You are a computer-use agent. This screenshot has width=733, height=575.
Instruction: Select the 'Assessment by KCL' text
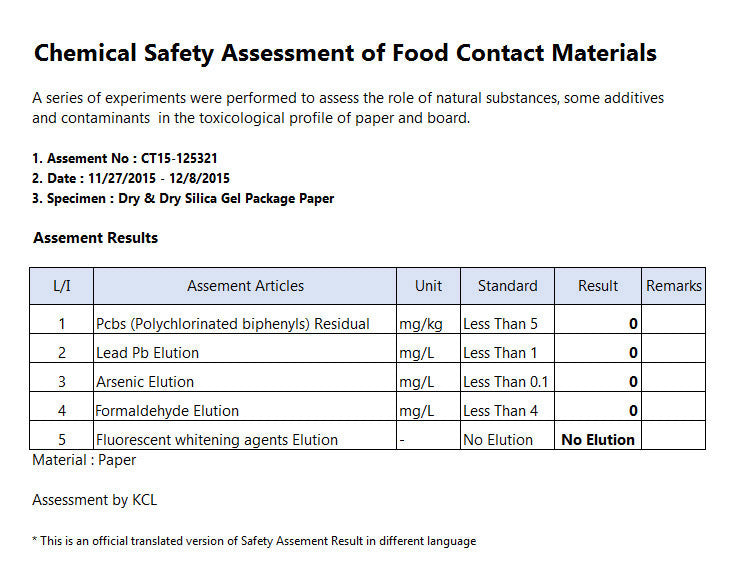(95, 500)
